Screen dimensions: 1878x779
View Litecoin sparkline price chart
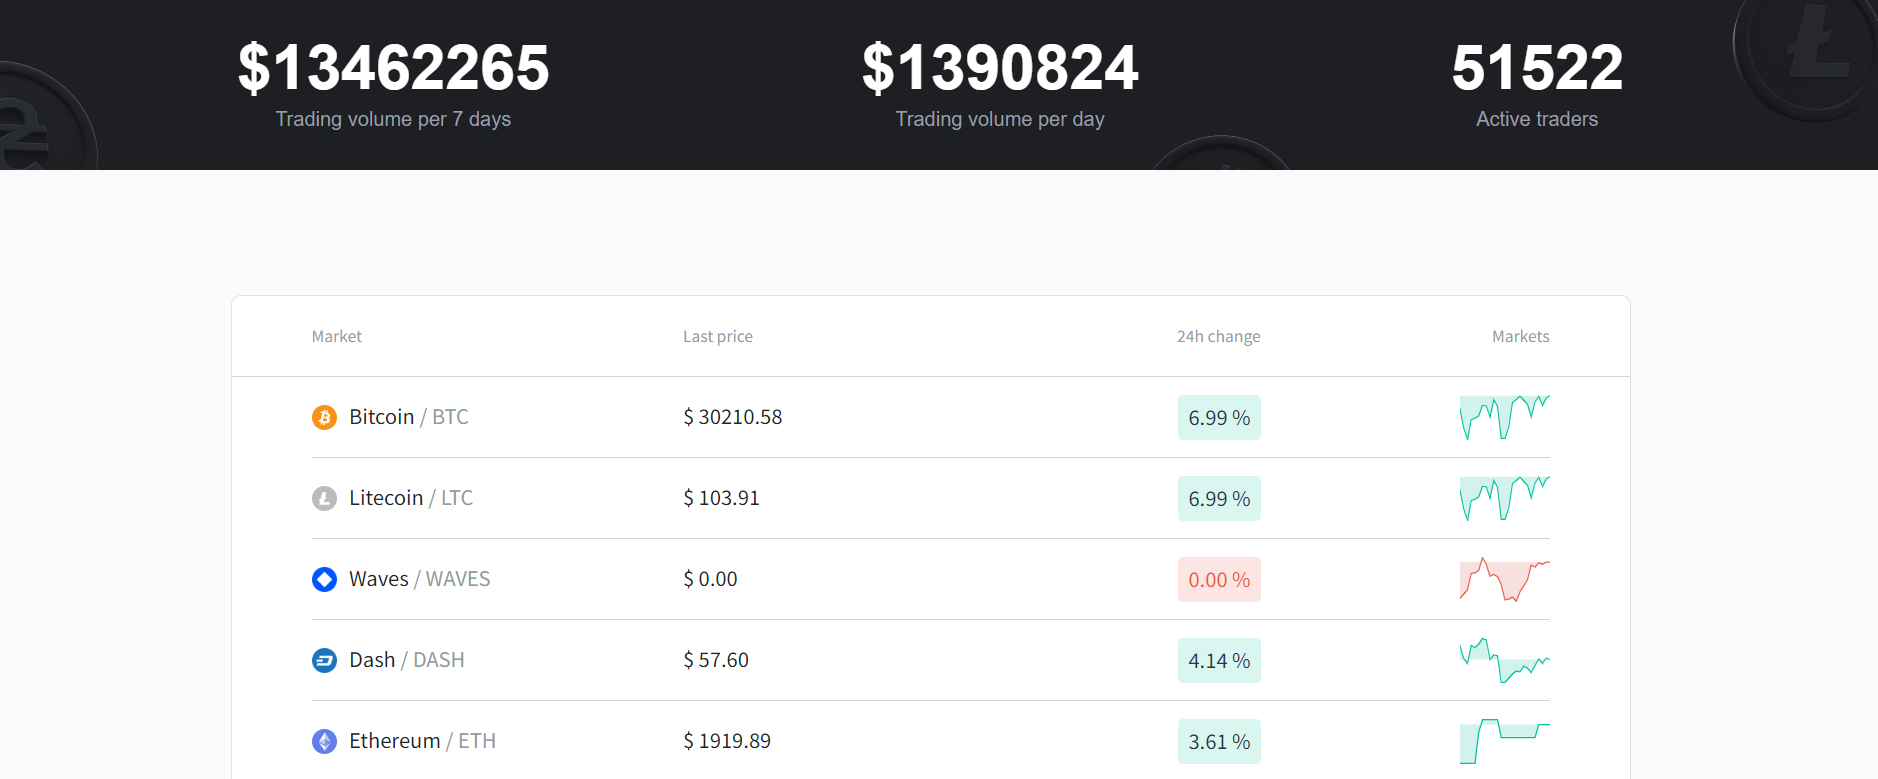point(1504,498)
